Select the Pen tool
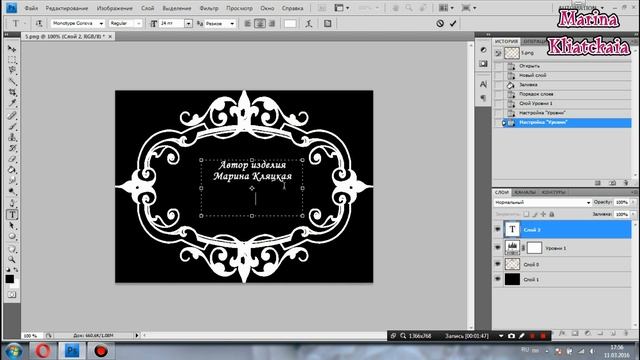The width and height of the screenshot is (640, 360). pos(12,203)
